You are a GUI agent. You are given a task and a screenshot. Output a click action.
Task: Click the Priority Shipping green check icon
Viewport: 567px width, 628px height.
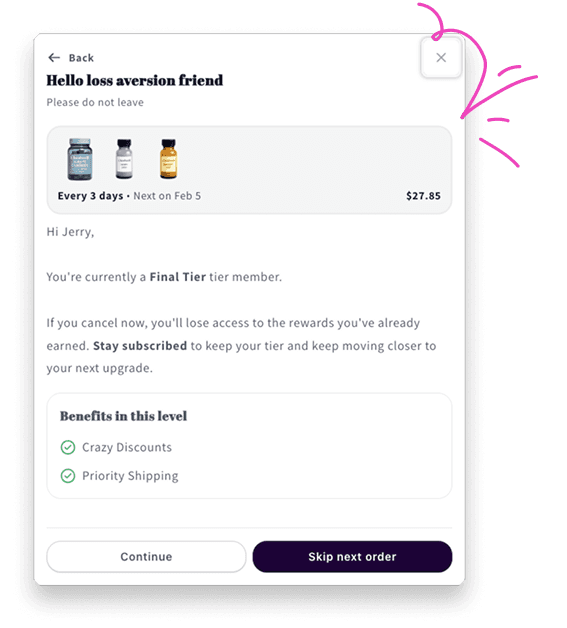(x=68, y=476)
